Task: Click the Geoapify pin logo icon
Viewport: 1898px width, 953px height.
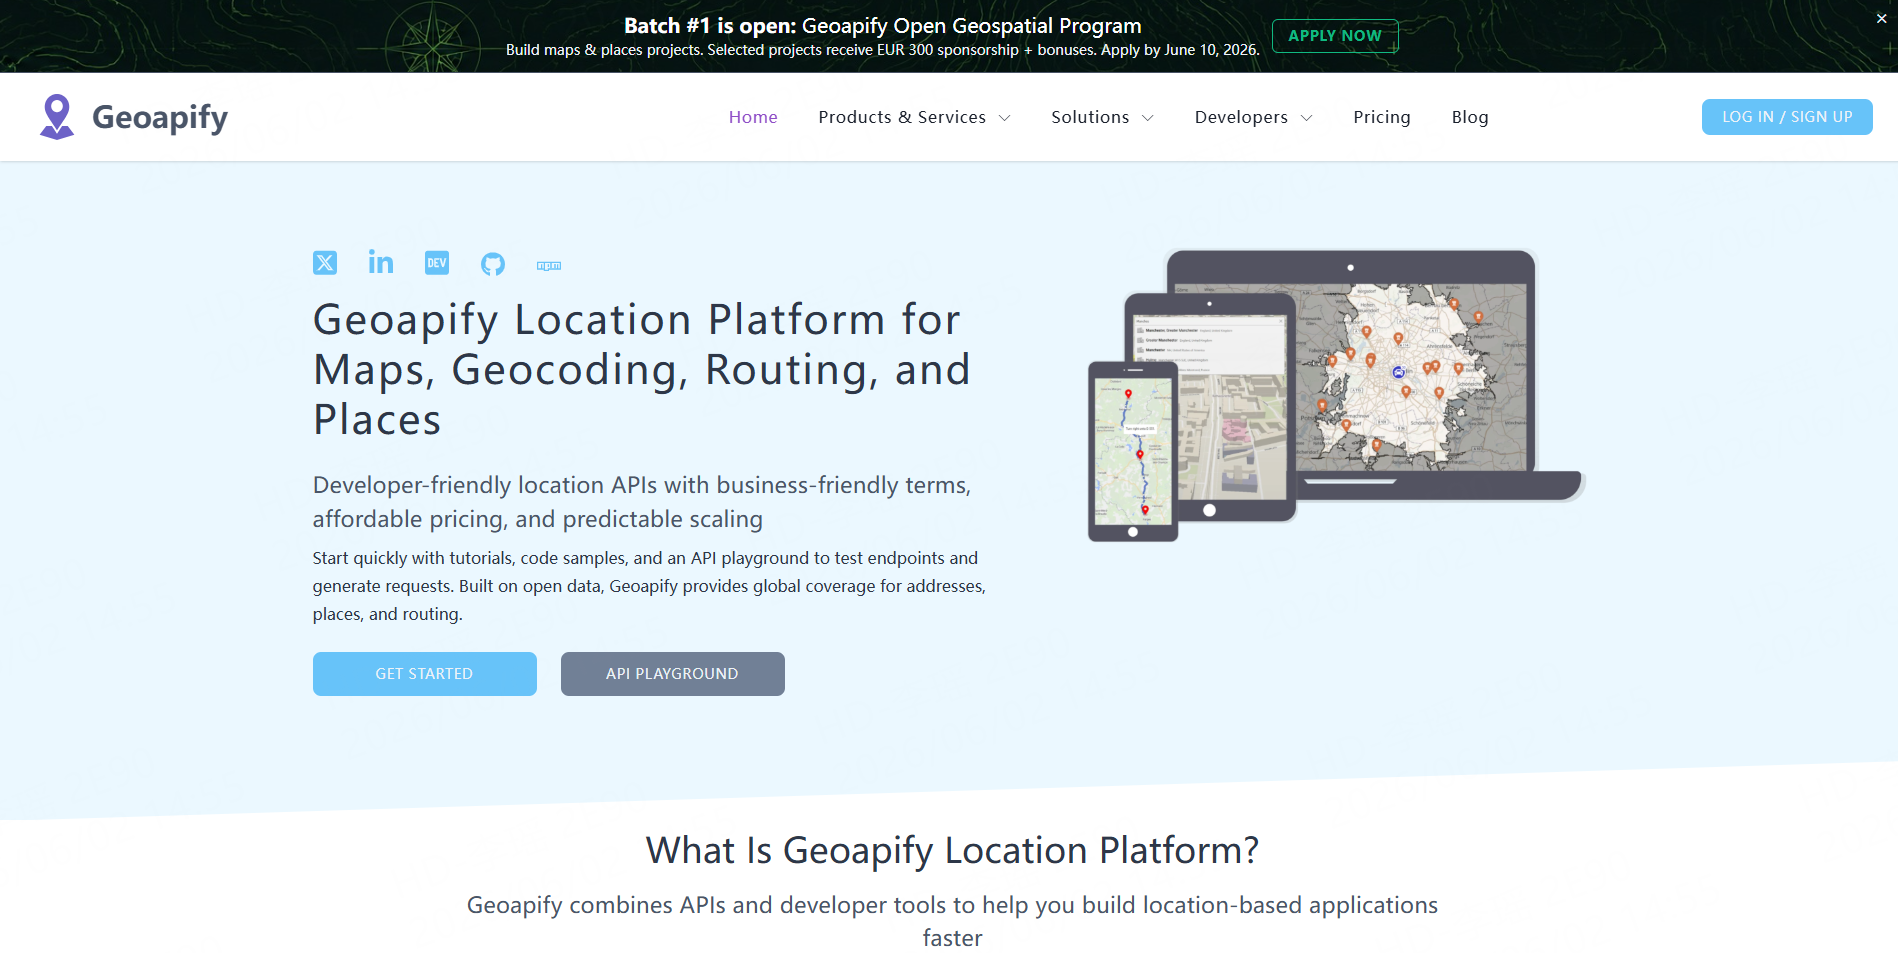Action: 57,117
